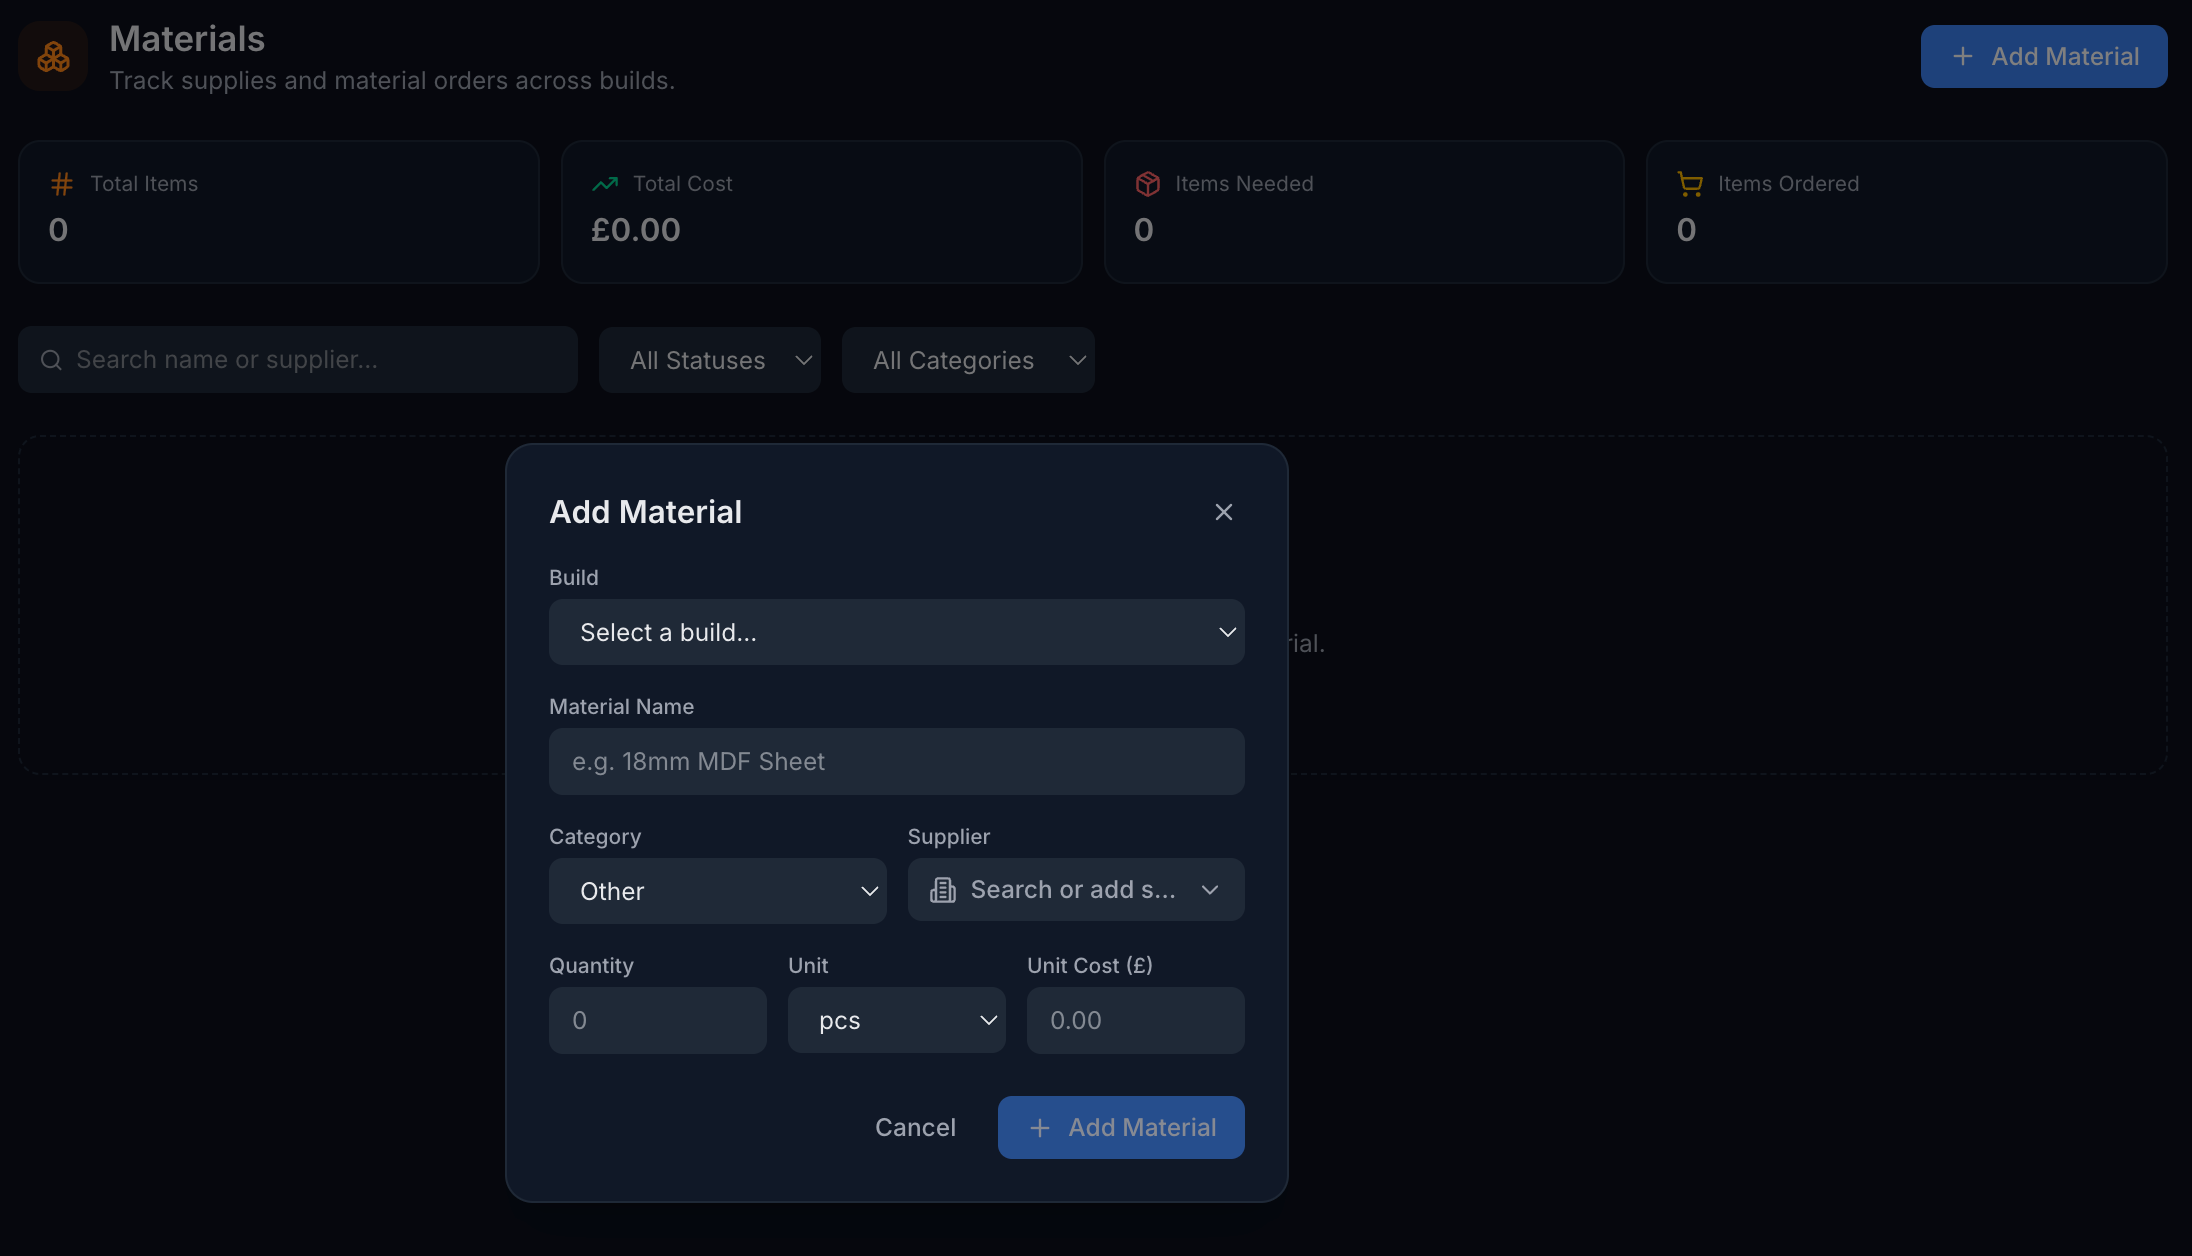This screenshot has height=1256, width=2192.
Task: Open the Unit dropdown showing pcs
Action: coord(896,1020)
